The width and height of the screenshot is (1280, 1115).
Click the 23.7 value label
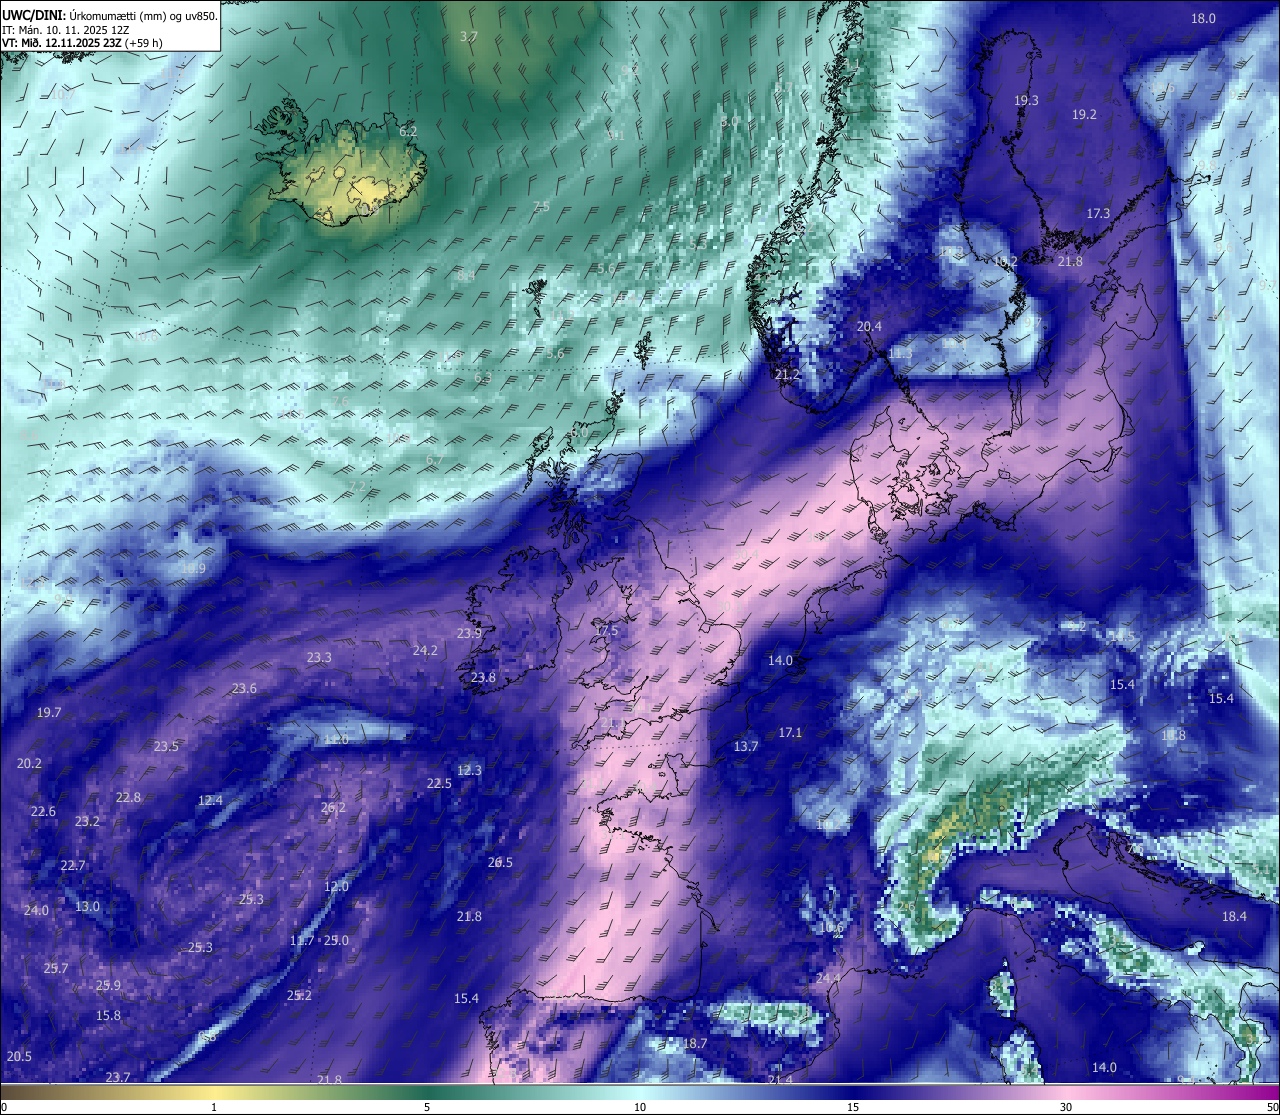point(118,1076)
